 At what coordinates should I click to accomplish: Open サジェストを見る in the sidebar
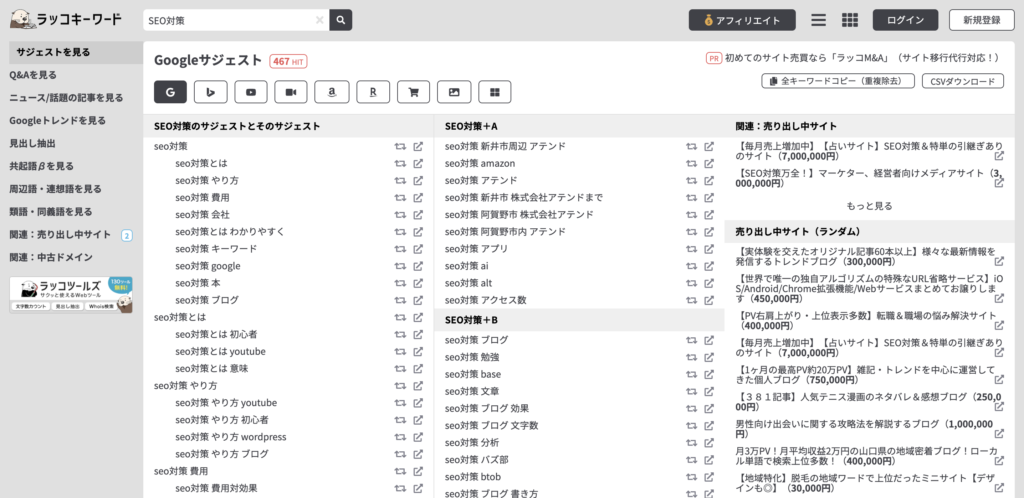coord(54,52)
